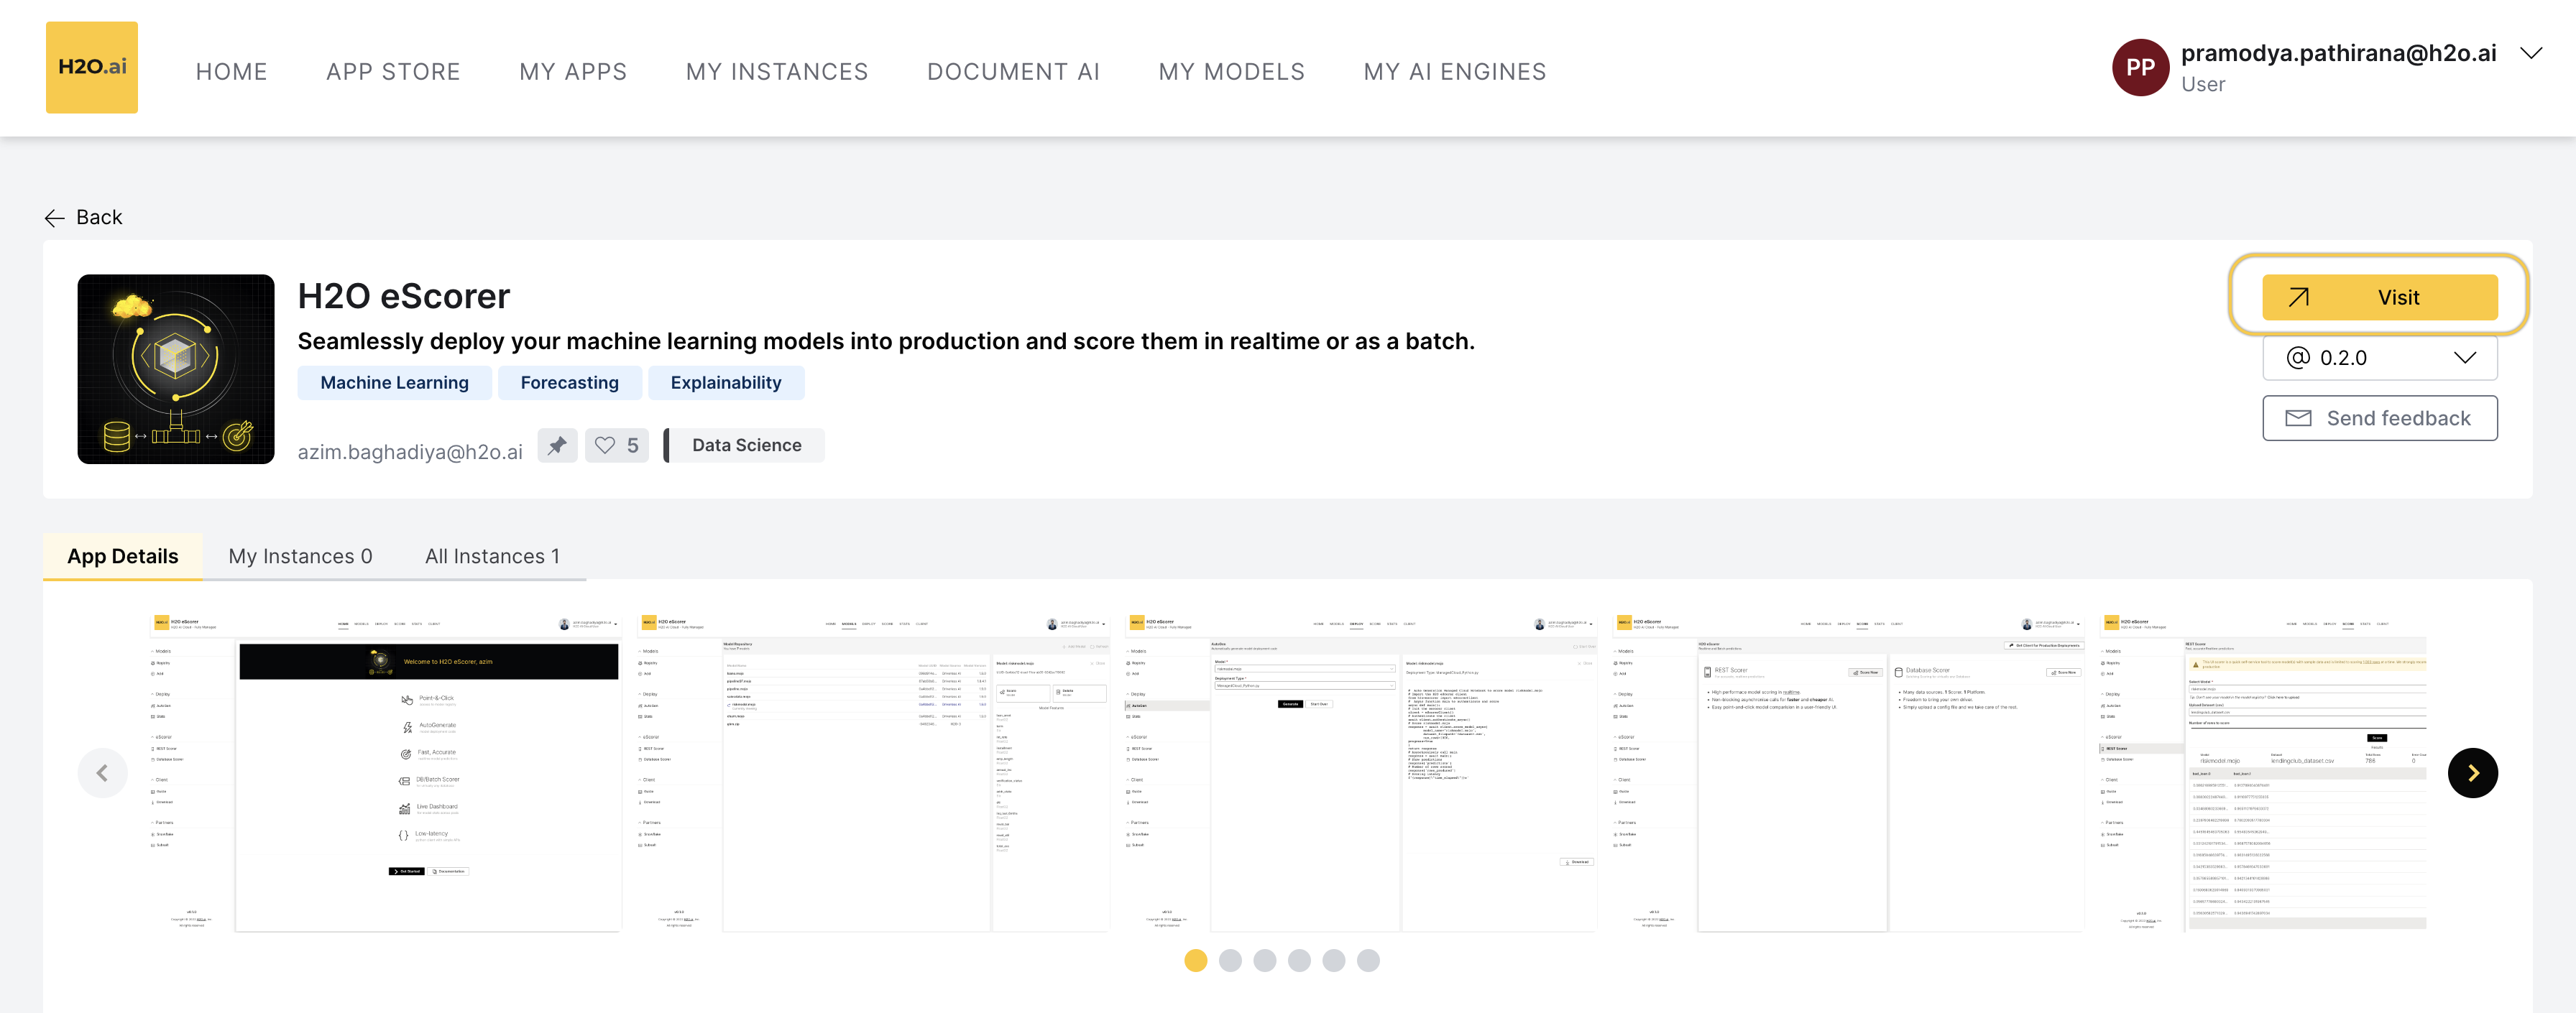Image resolution: width=2576 pixels, height=1013 pixels.
Task: Click the Back arrow icon
Action: coord(55,218)
